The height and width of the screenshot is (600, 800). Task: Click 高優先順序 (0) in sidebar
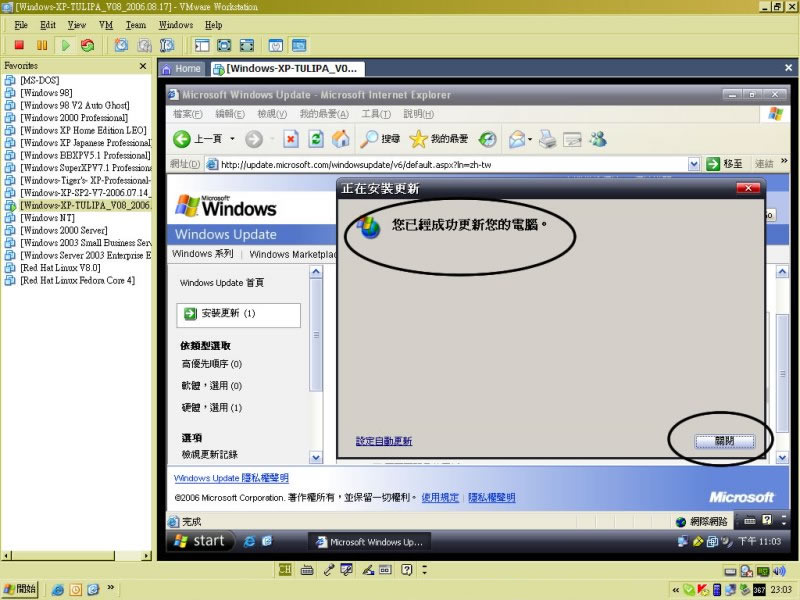(x=212, y=364)
